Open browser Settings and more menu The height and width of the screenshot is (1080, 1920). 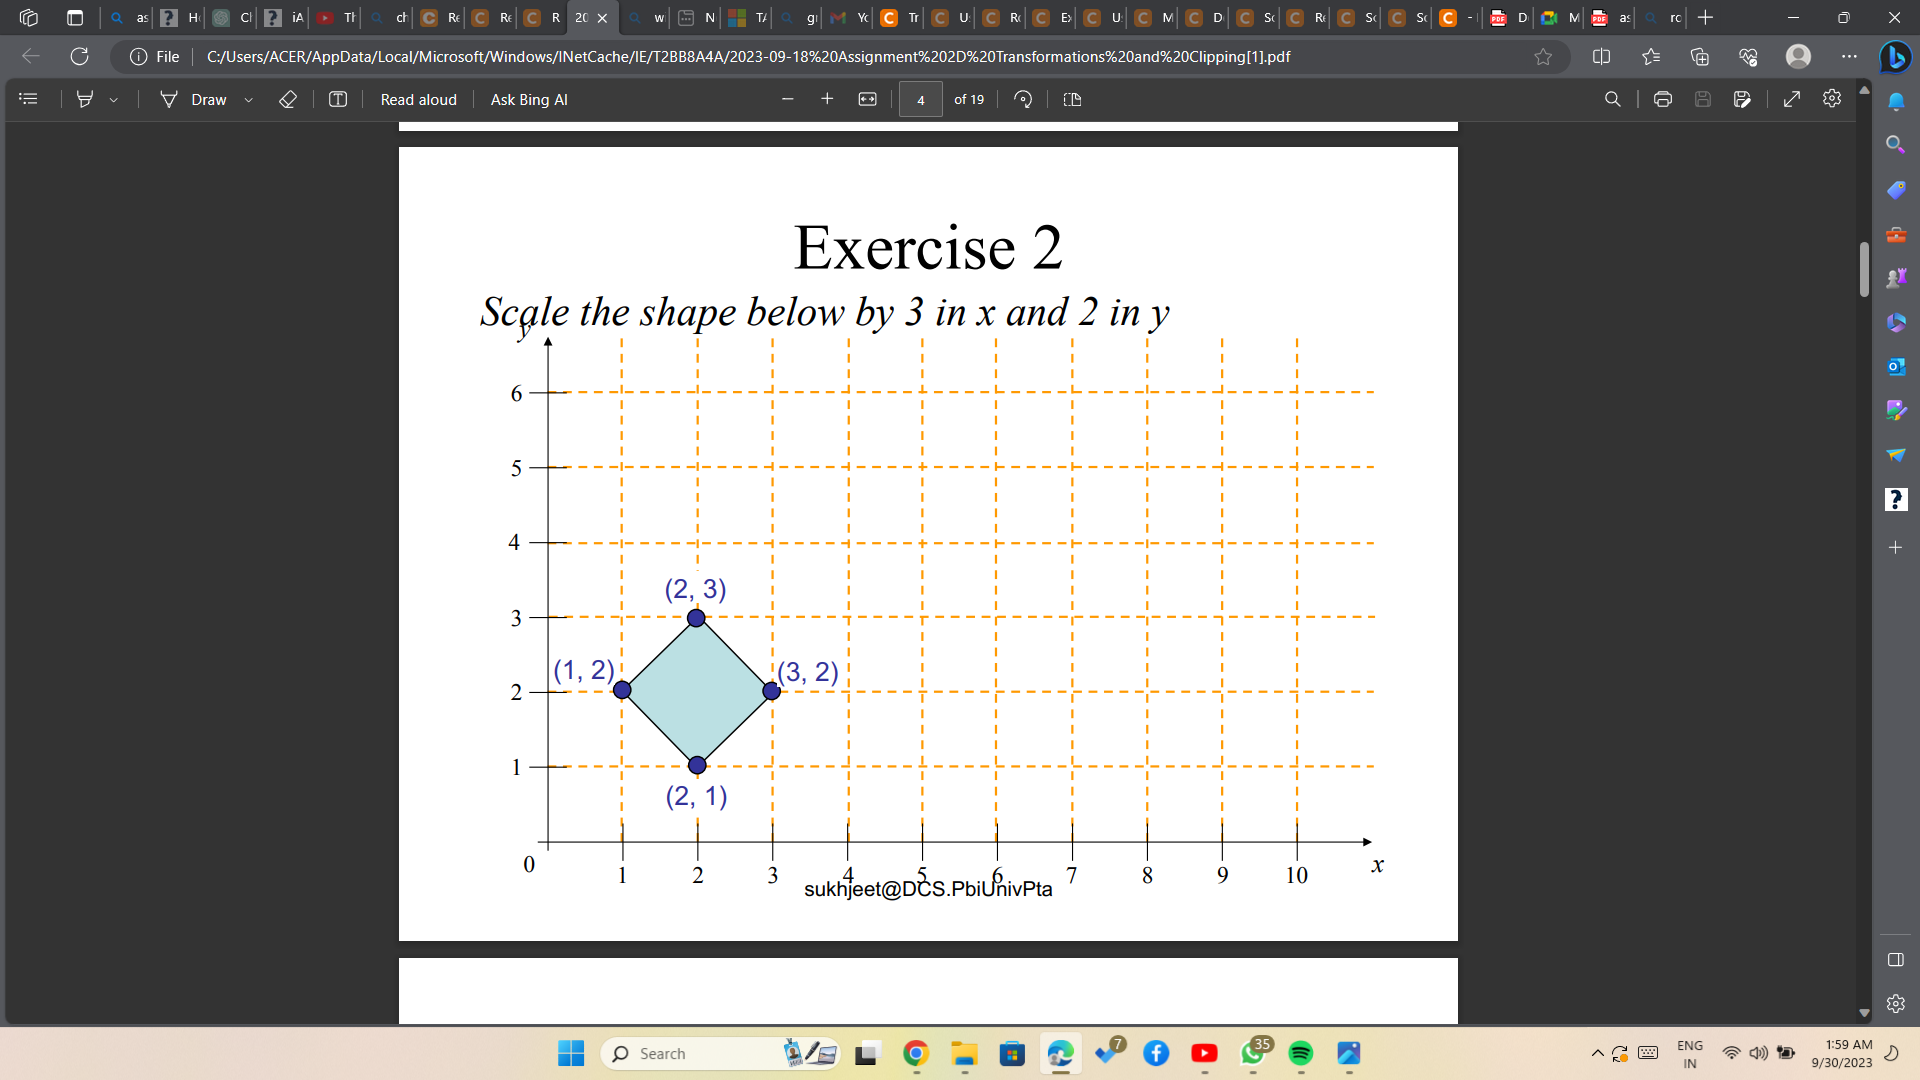pos(1848,57)
